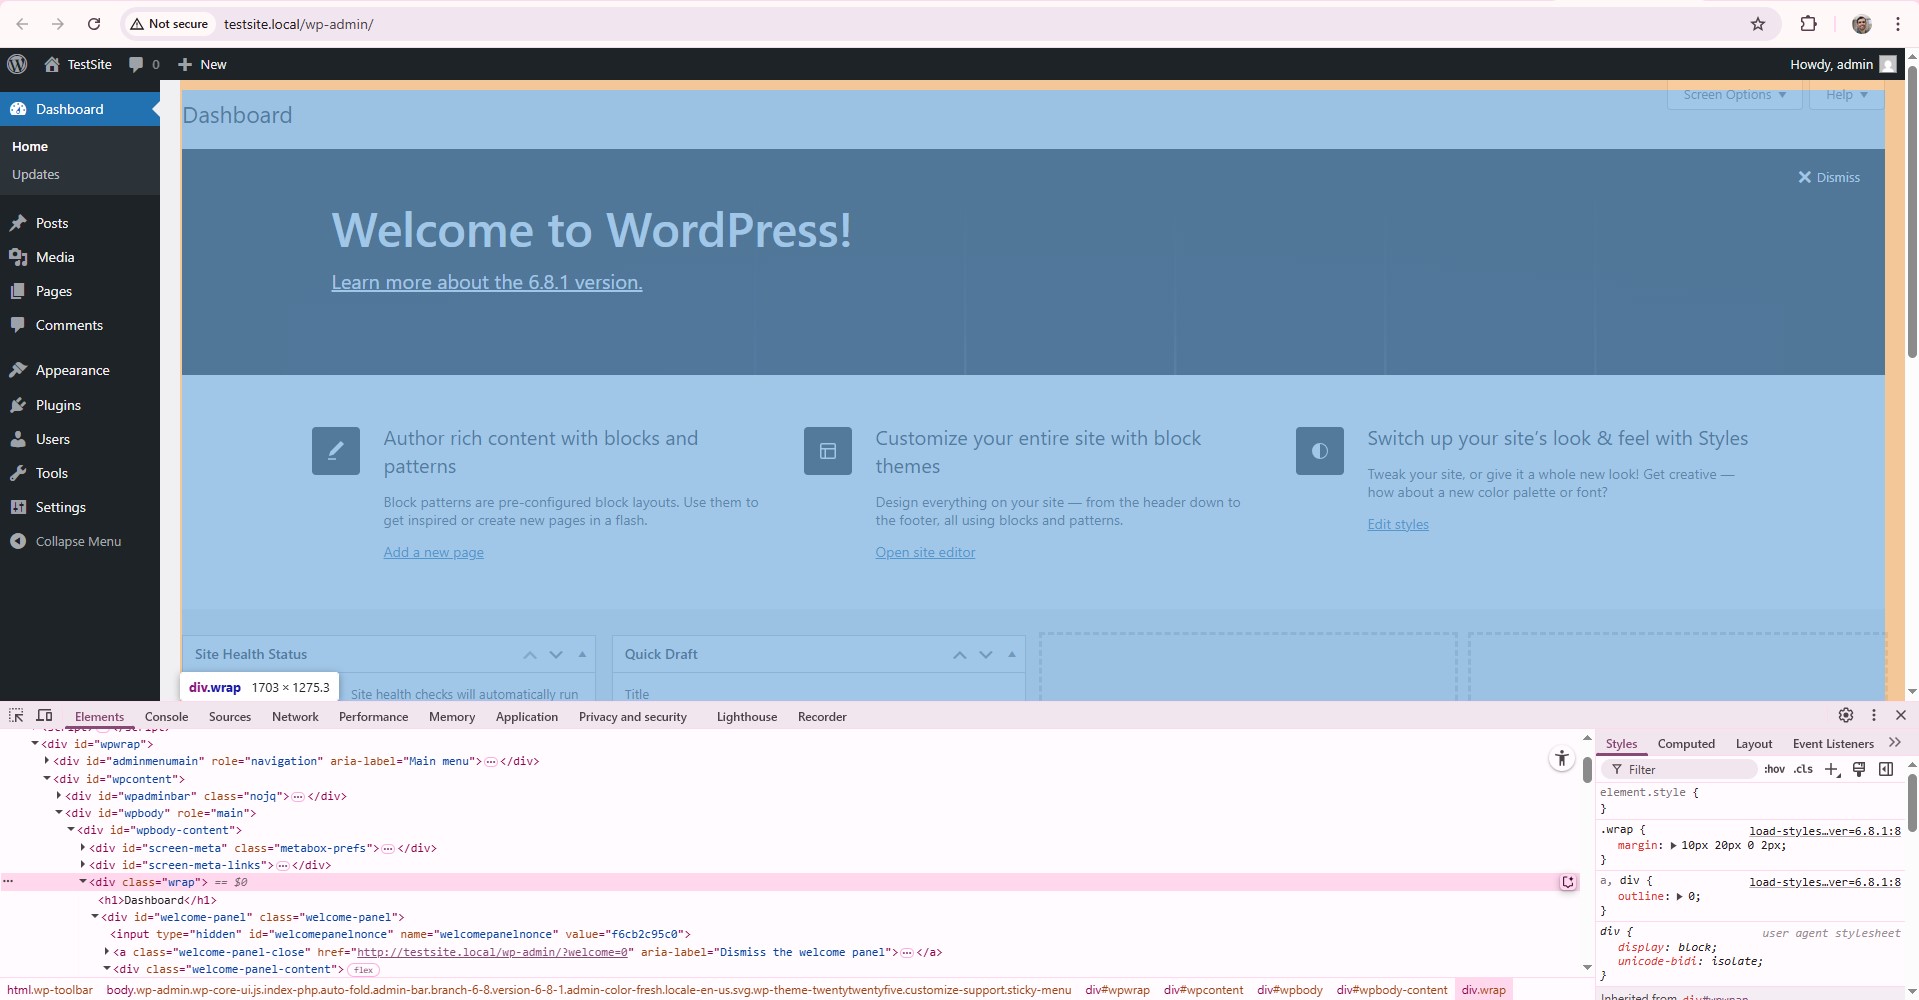The width and height of the screenshot is (1919, 1000).
Task: Select div#wpbody-content in breadcrumb bar
Action: pos(1391,990)
